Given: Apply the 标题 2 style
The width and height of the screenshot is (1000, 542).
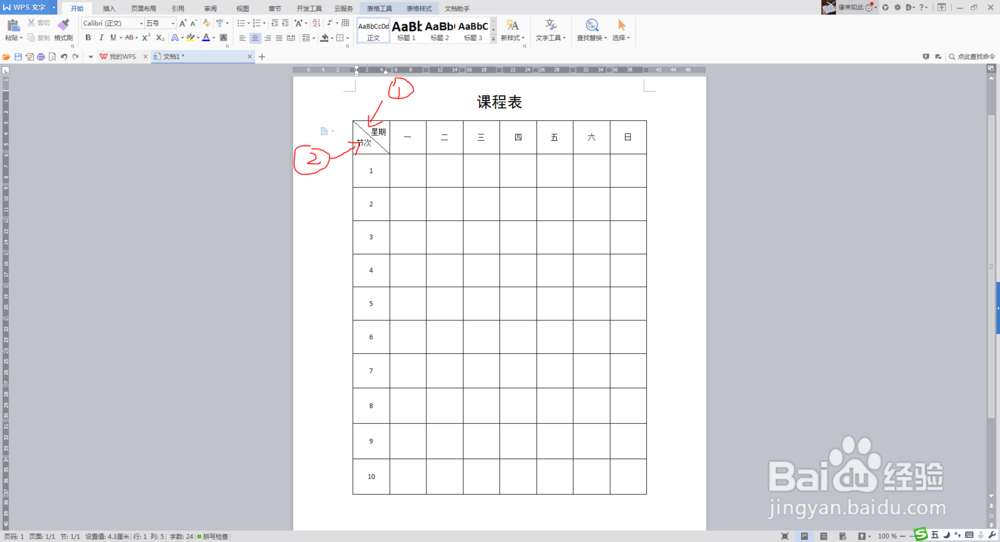Looking at the screenshot, I should tap(439, 31).
